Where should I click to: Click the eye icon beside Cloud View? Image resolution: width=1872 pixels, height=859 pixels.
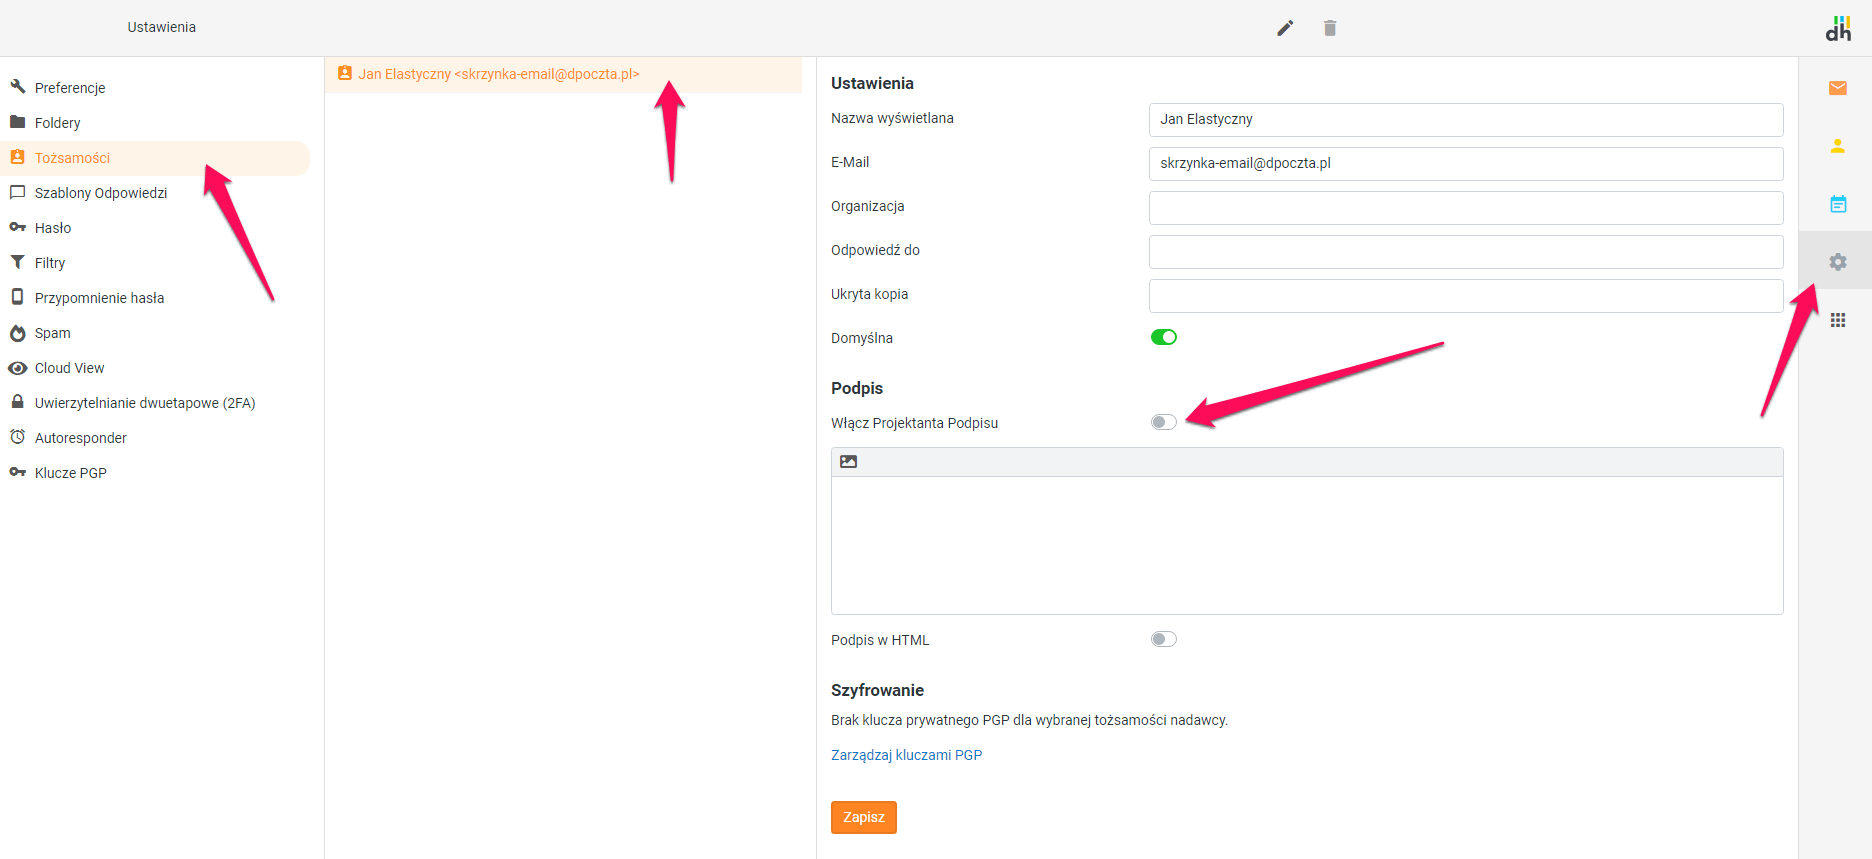[18, 368]
